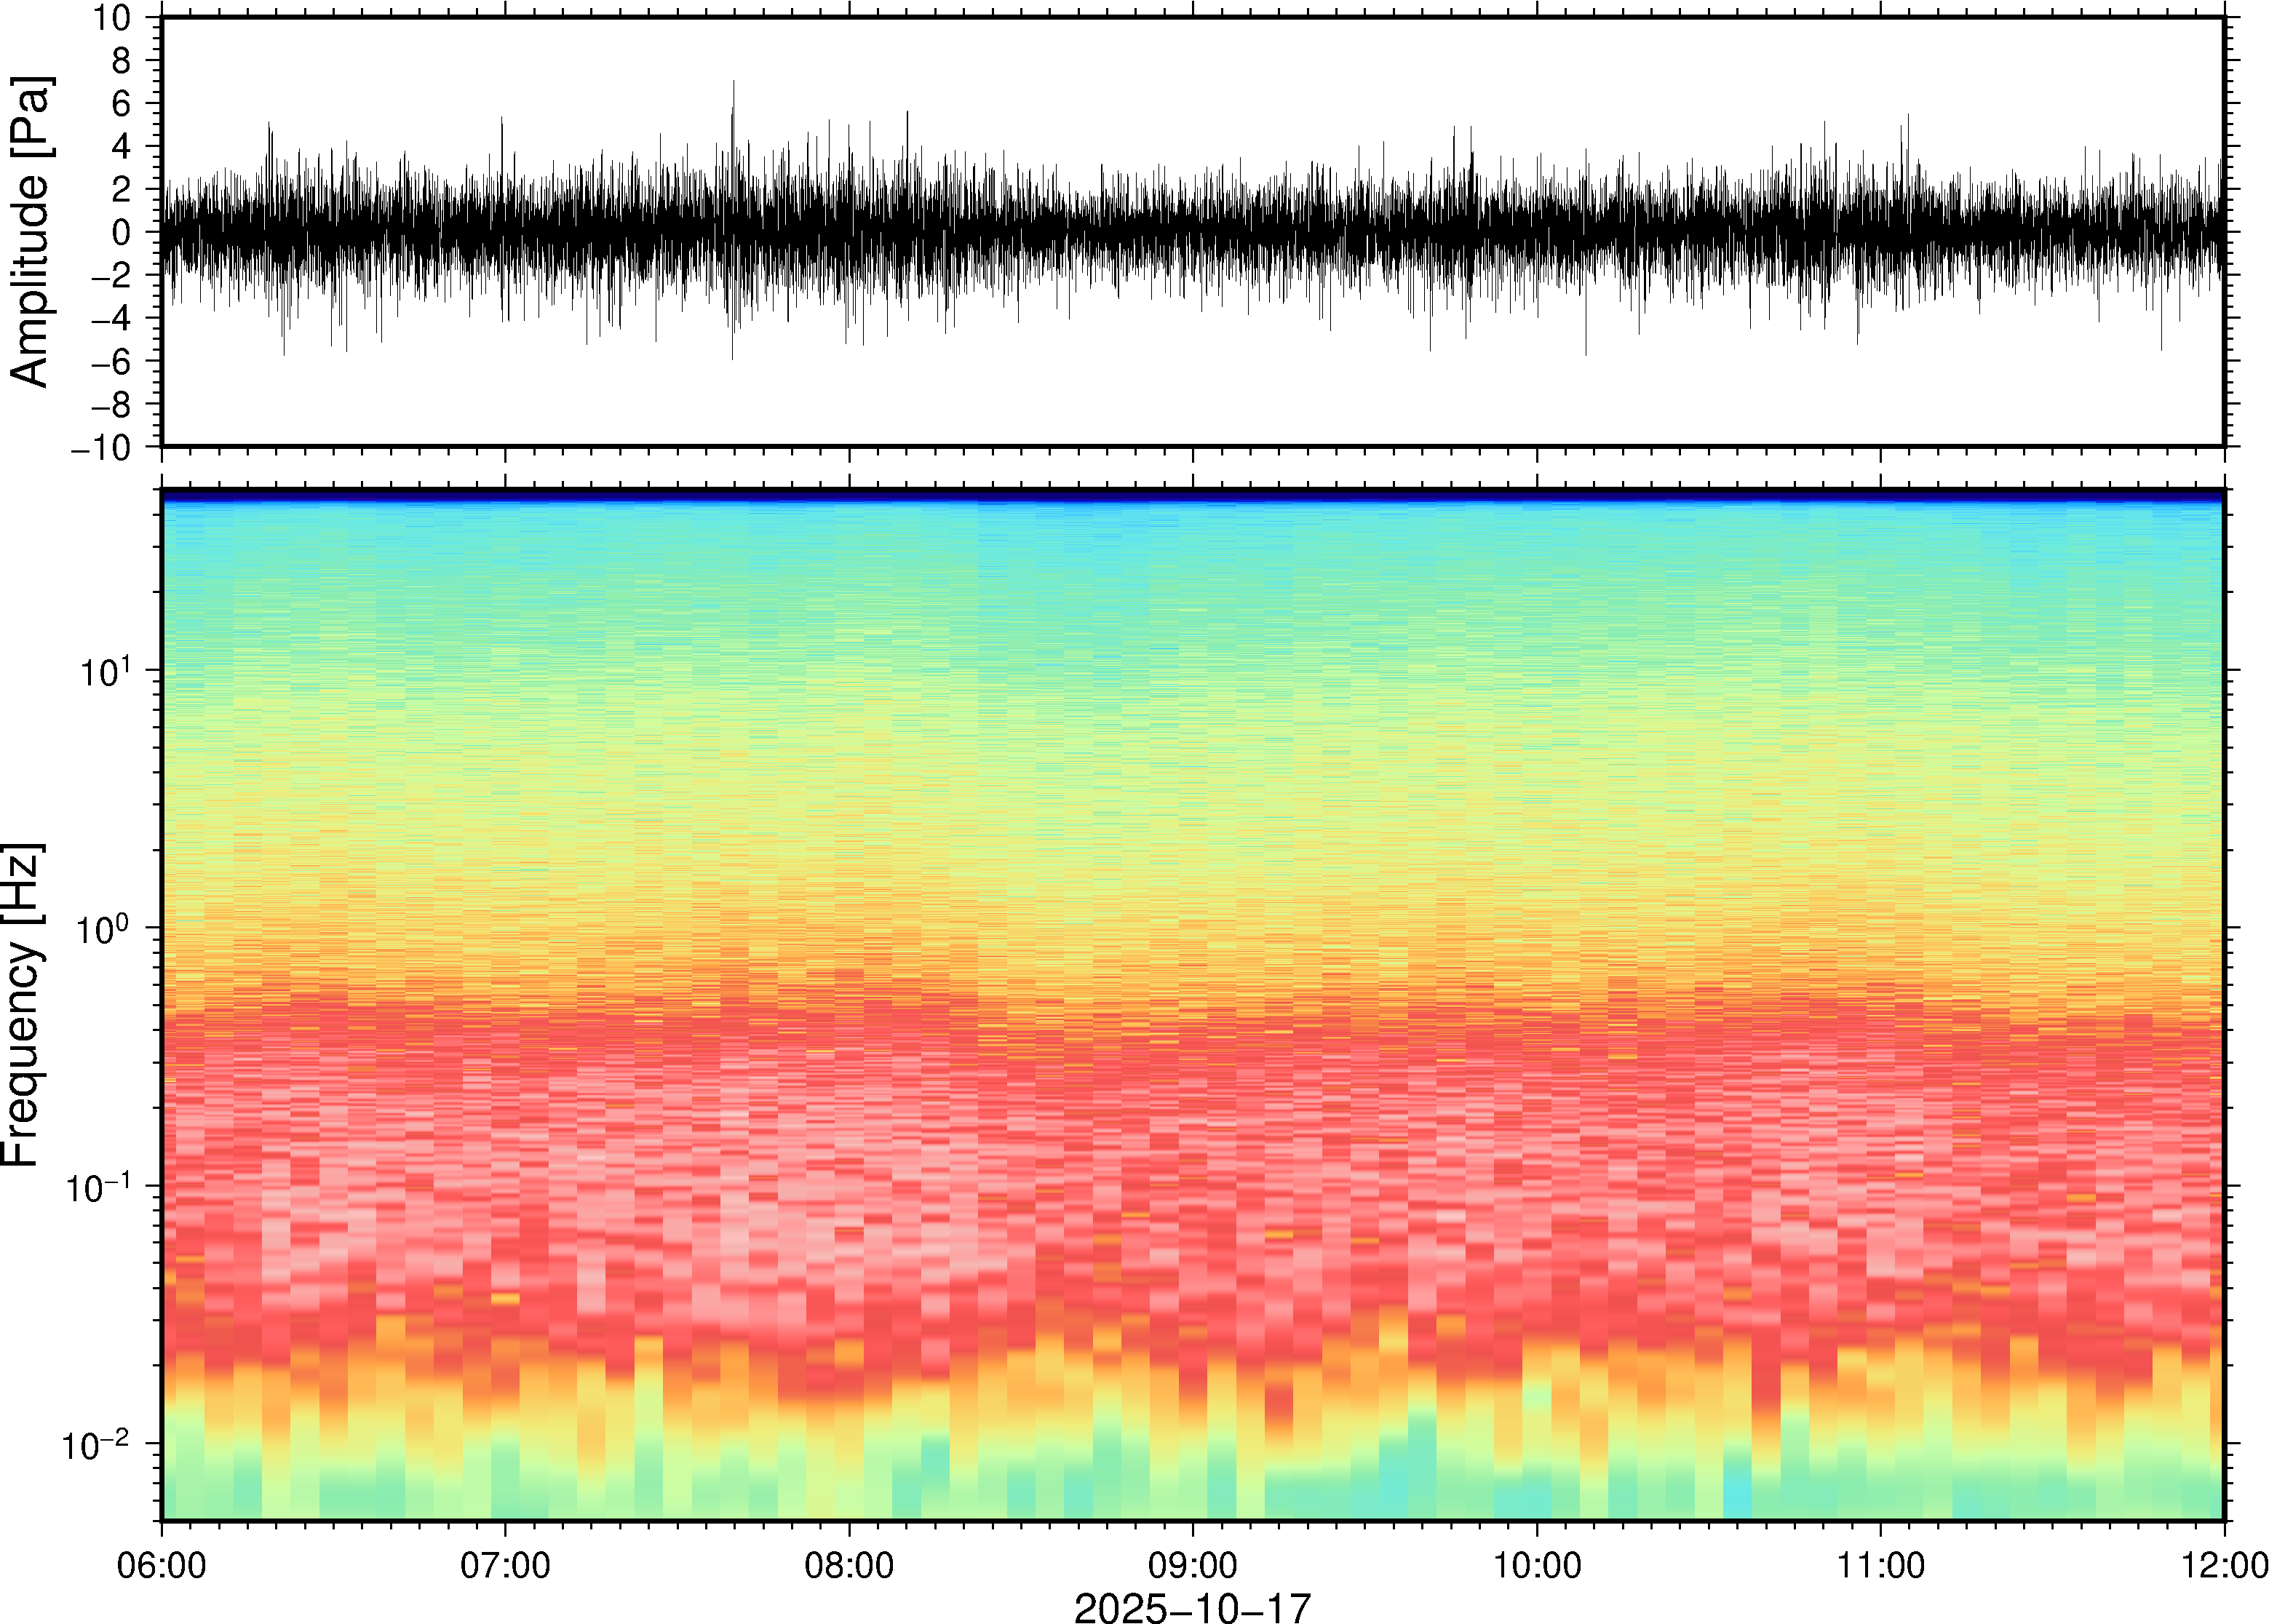Click the Amplitude [Pa] axis title
2269x1624 pixels.
point(30,232)
